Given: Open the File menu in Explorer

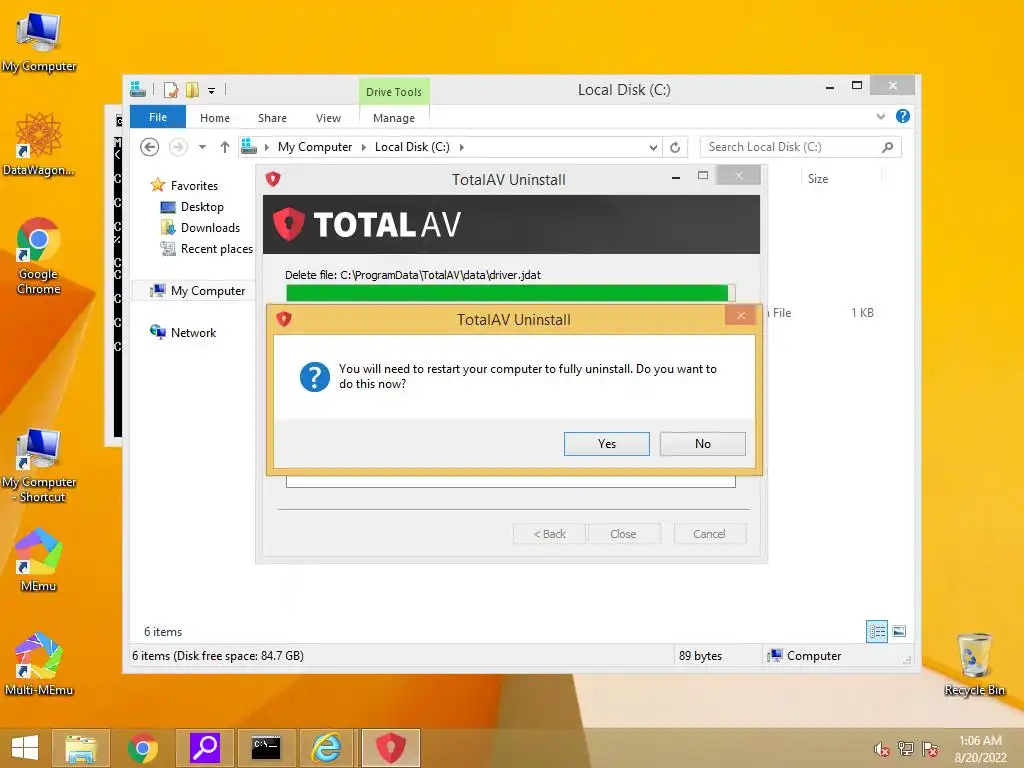Looking at the screenshot, I should [x=157, y=117].
